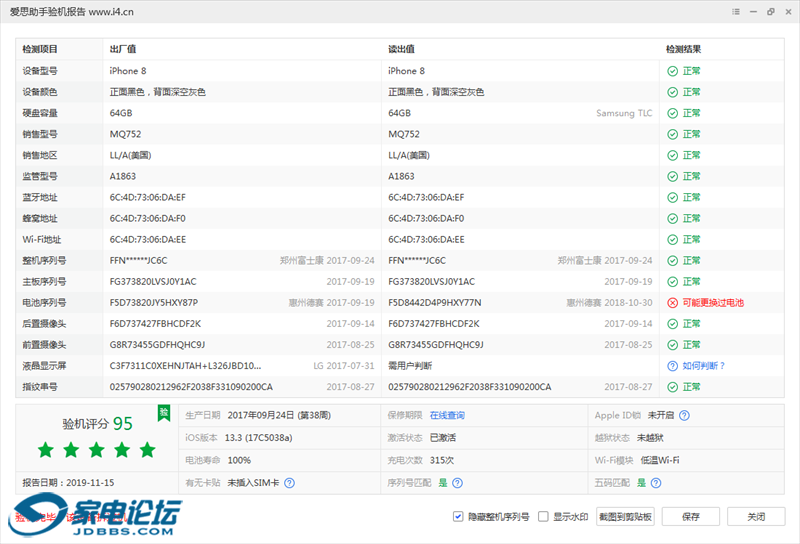Select the iOS版本 13.3 (17C5038a) value

pyautogui.click(x=259, y=438)
